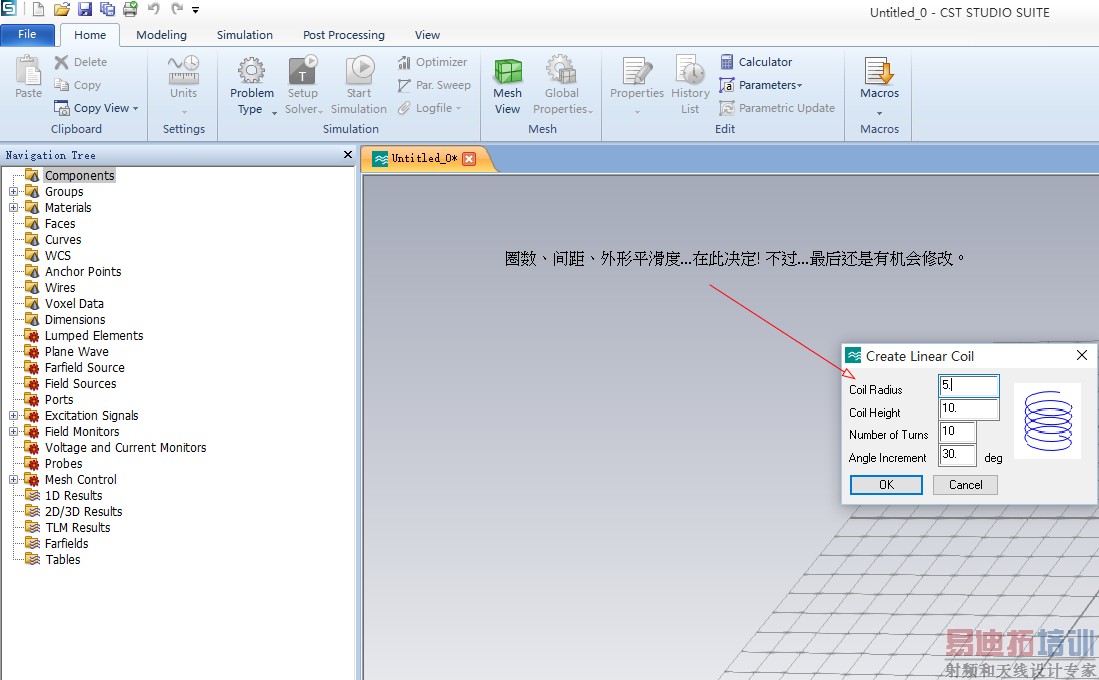1099x680 pixels.
Task: Select Anchor Points tree item
Action: coord(83,271)
